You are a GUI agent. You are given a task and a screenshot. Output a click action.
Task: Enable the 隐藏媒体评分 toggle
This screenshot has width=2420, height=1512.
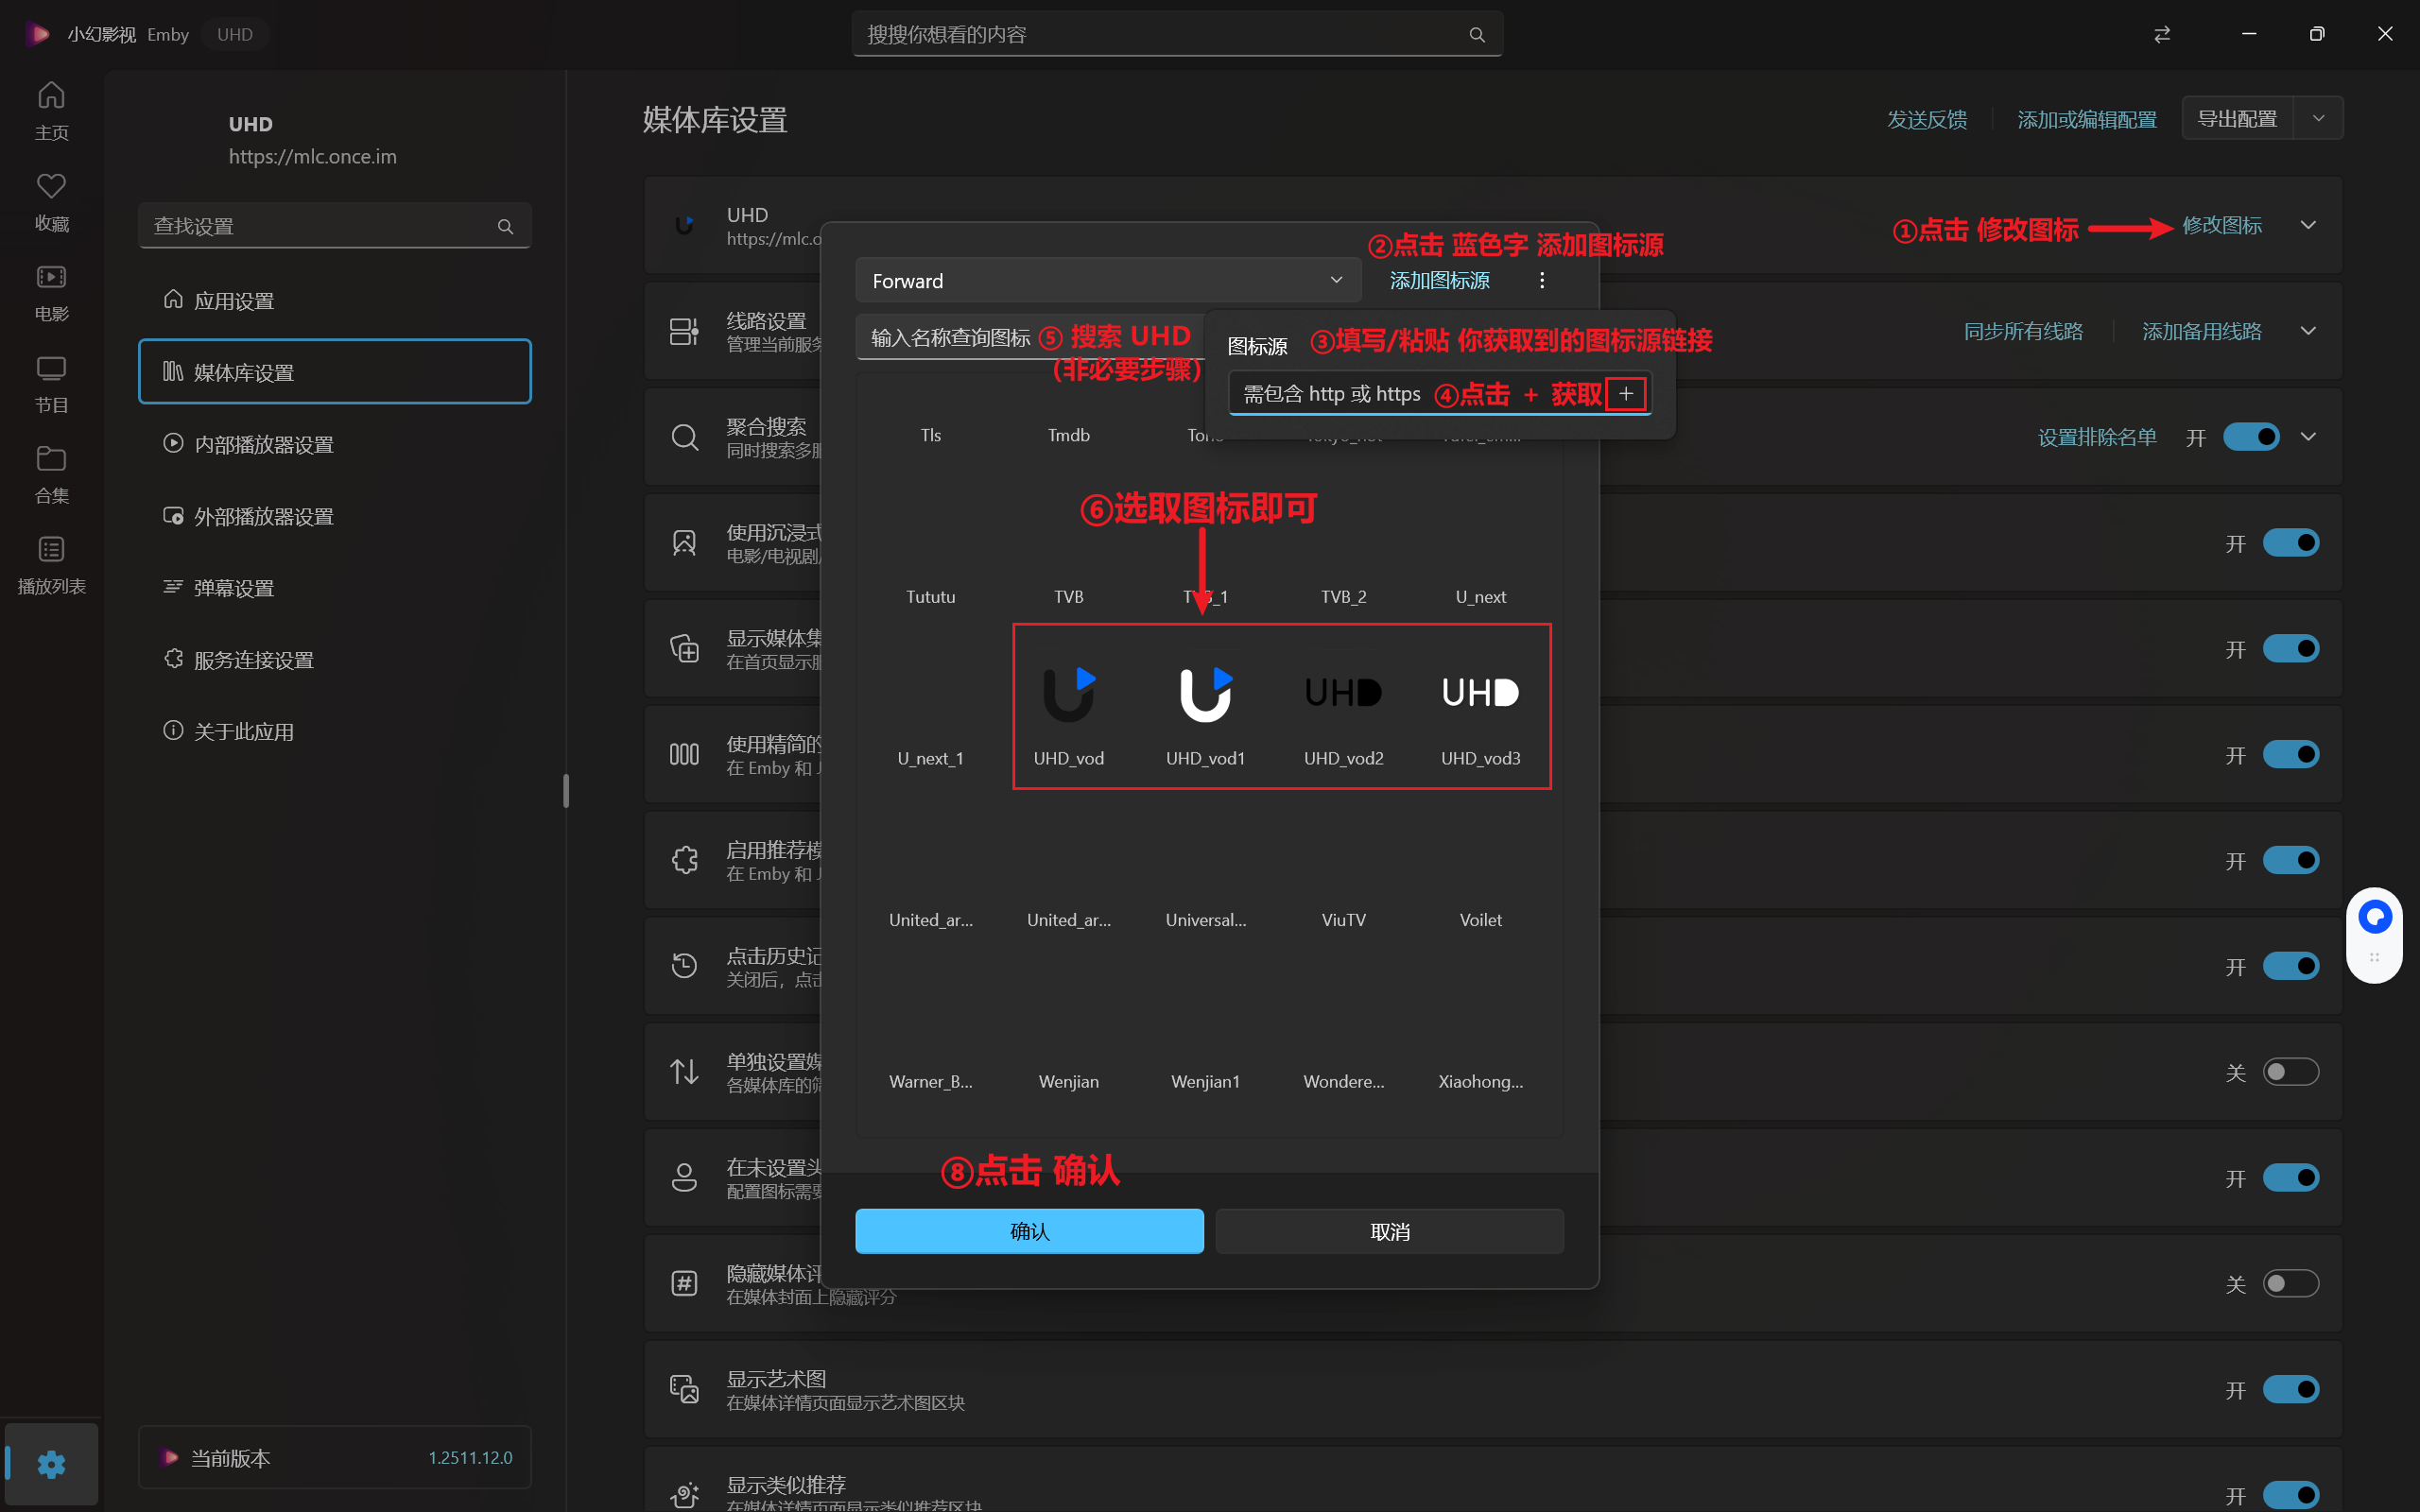[x=2290, y=1283]
